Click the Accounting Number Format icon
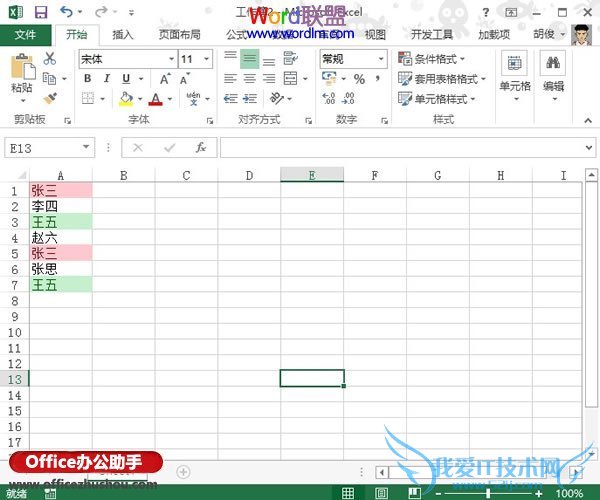600x500 pixels. (329, 78)
